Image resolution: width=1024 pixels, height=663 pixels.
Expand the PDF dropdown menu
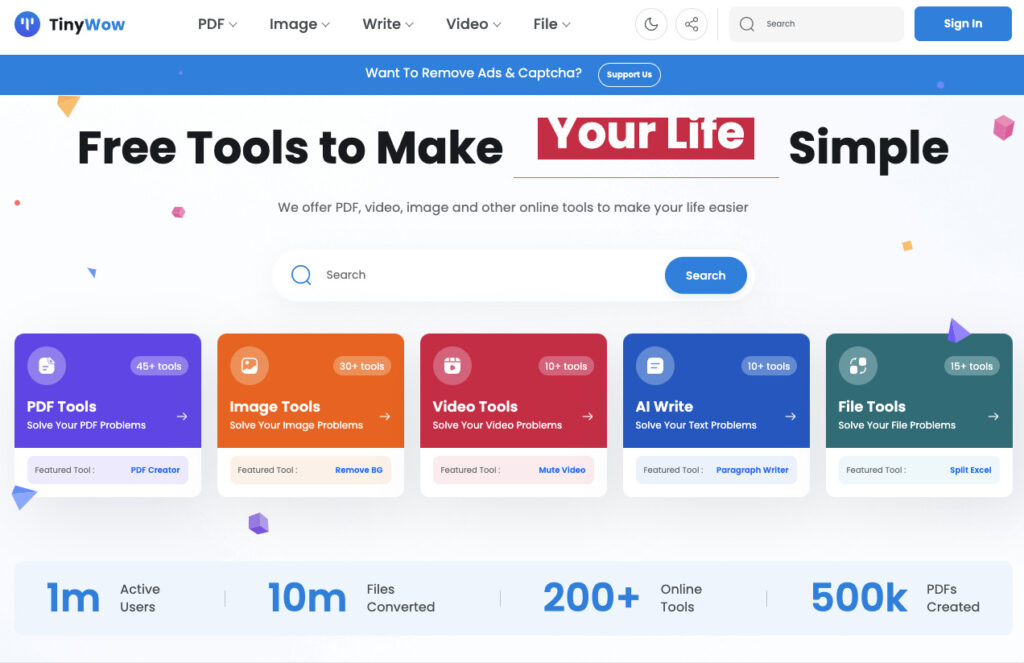(217, 24)
